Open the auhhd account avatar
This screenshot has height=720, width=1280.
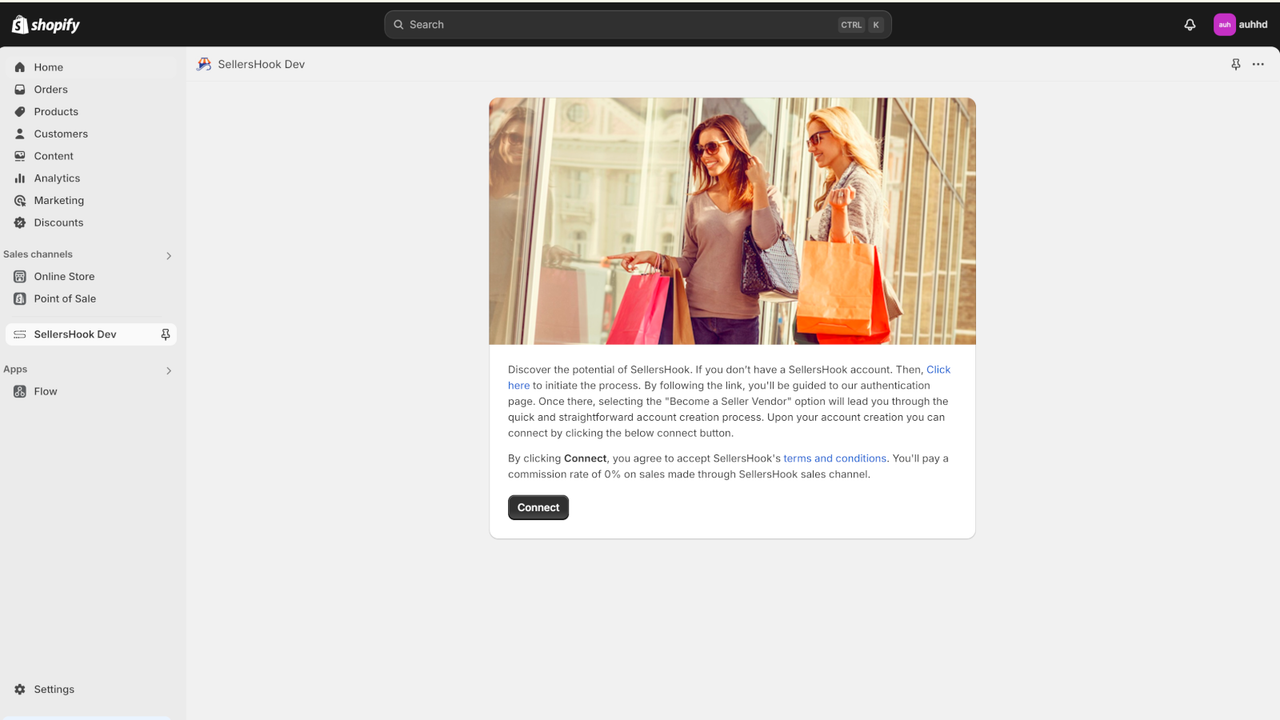(1224, 25)
